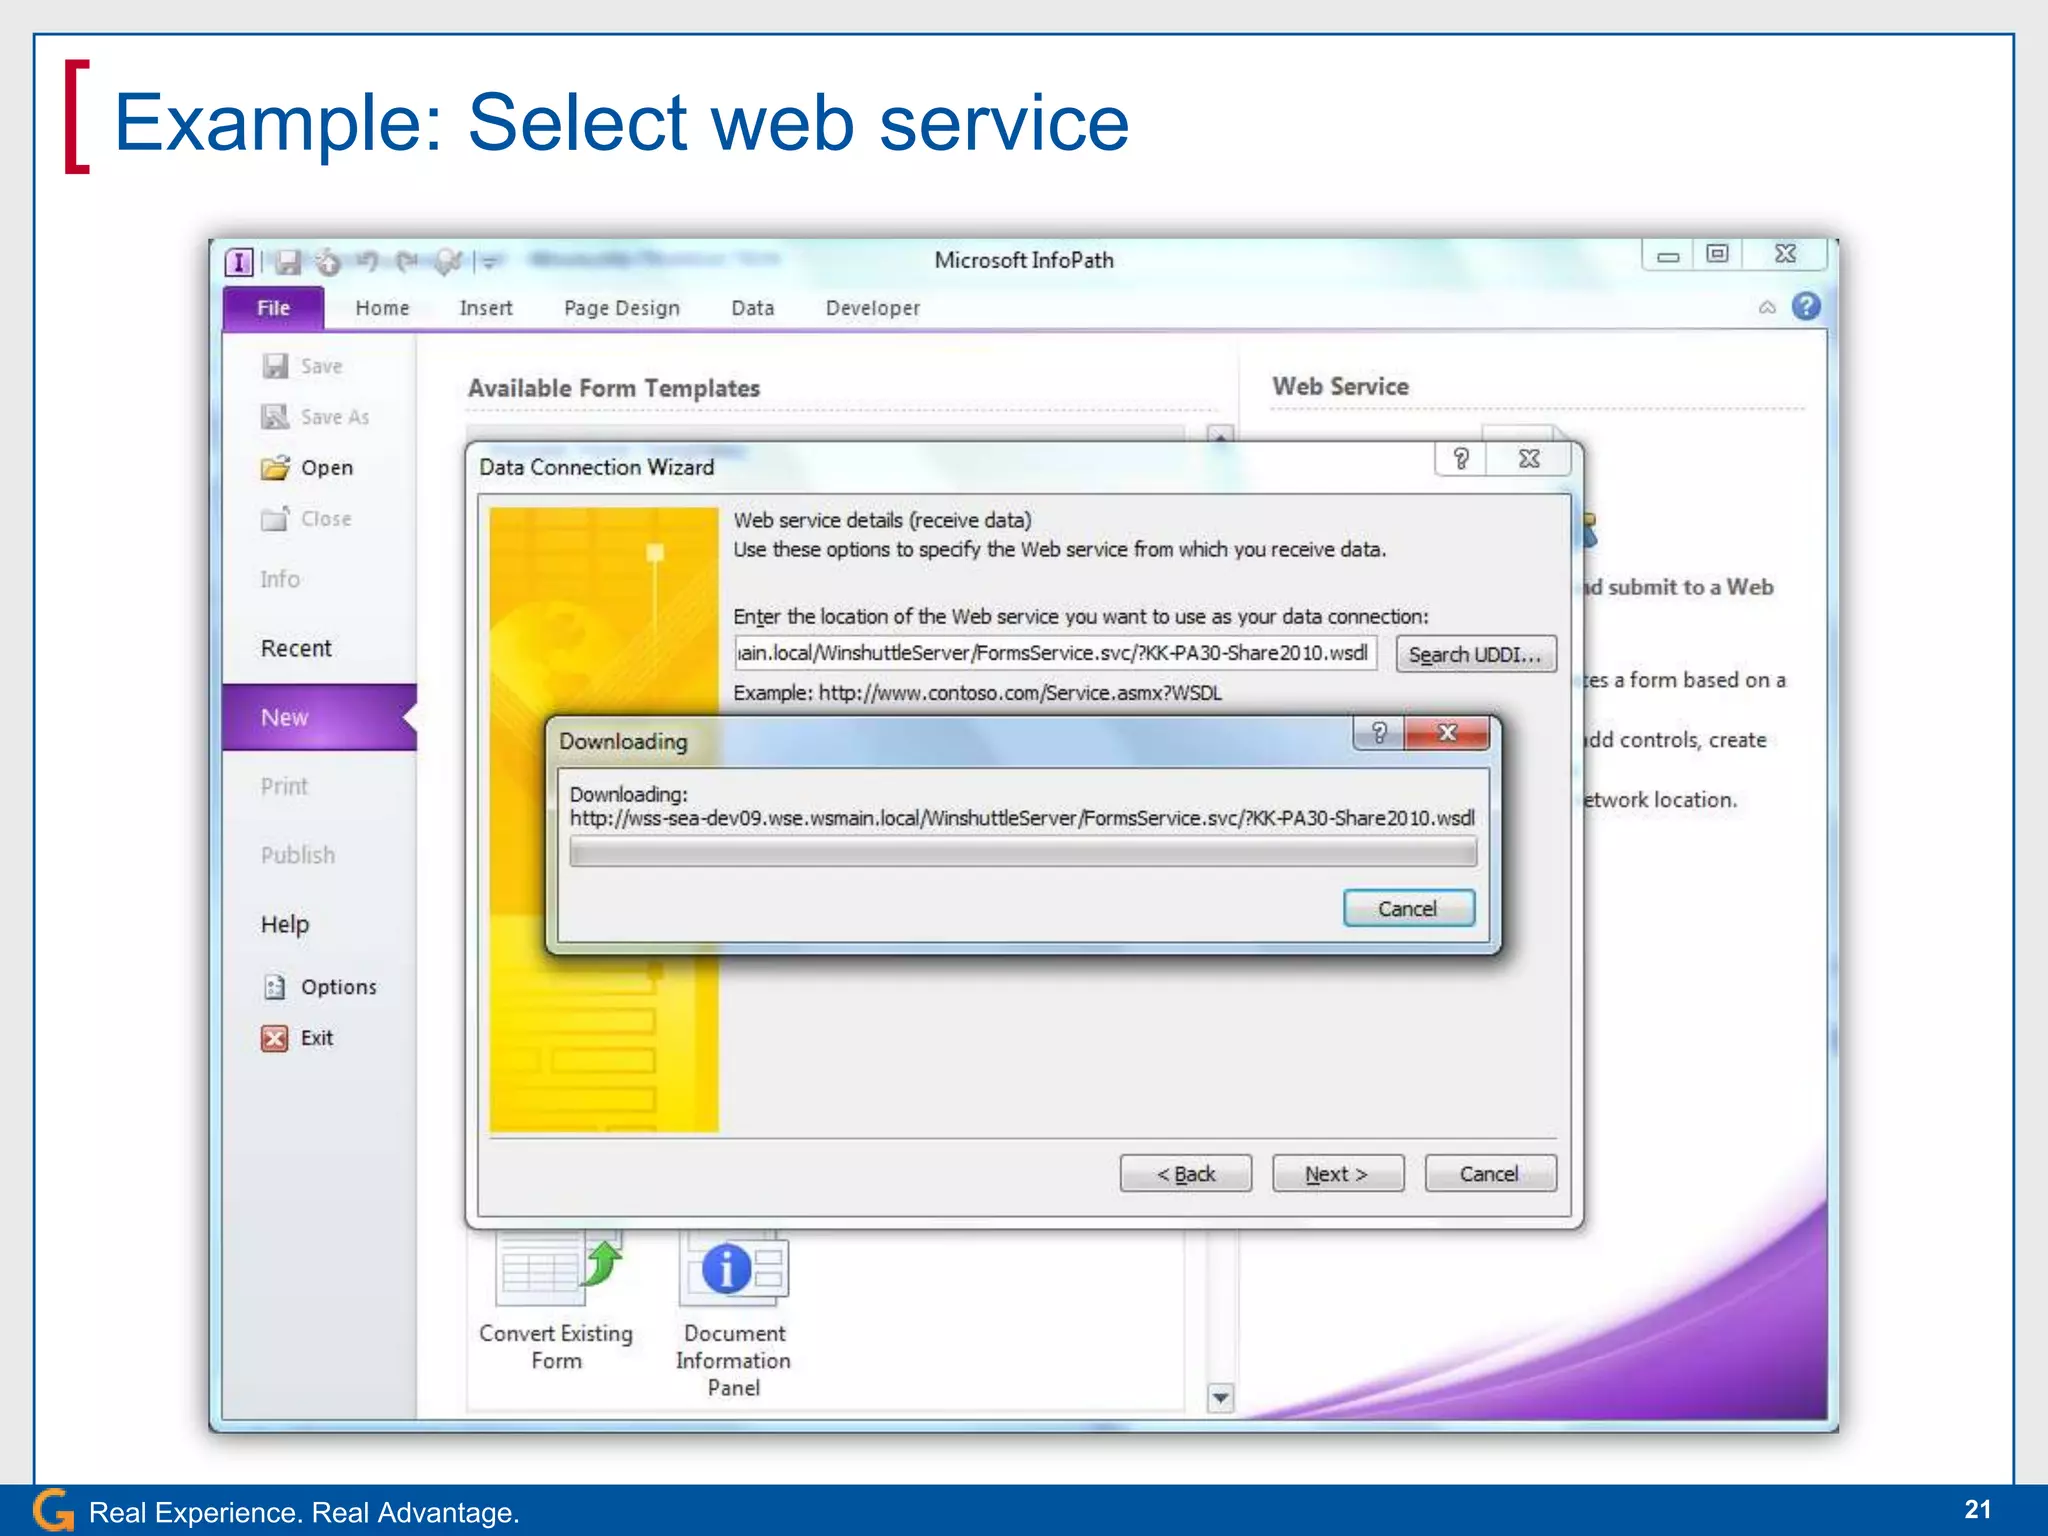Screen dimensions: 2048x1536
Task: Click Close in the backstage menu
Action: tap(326, 519)
